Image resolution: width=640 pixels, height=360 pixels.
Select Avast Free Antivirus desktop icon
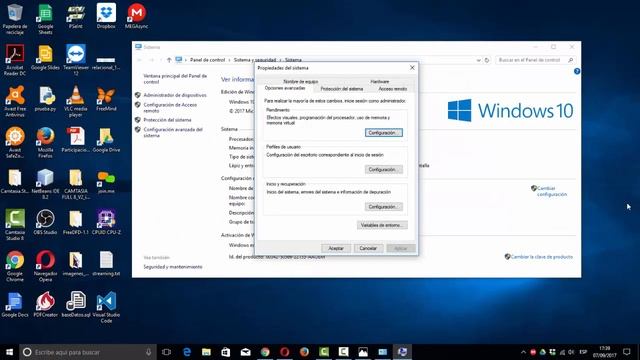point(15,101)
